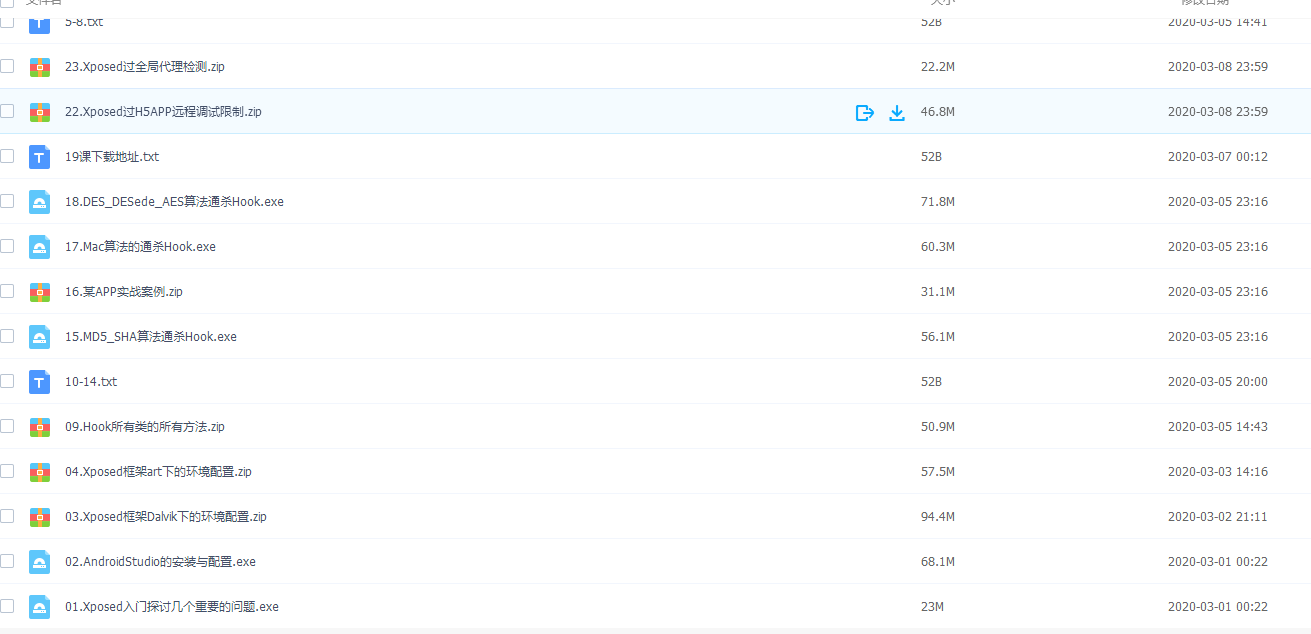Tick the checkbox for 01.Xposed入门探讨几个重要的问题.exe

[x=7, y=606]
